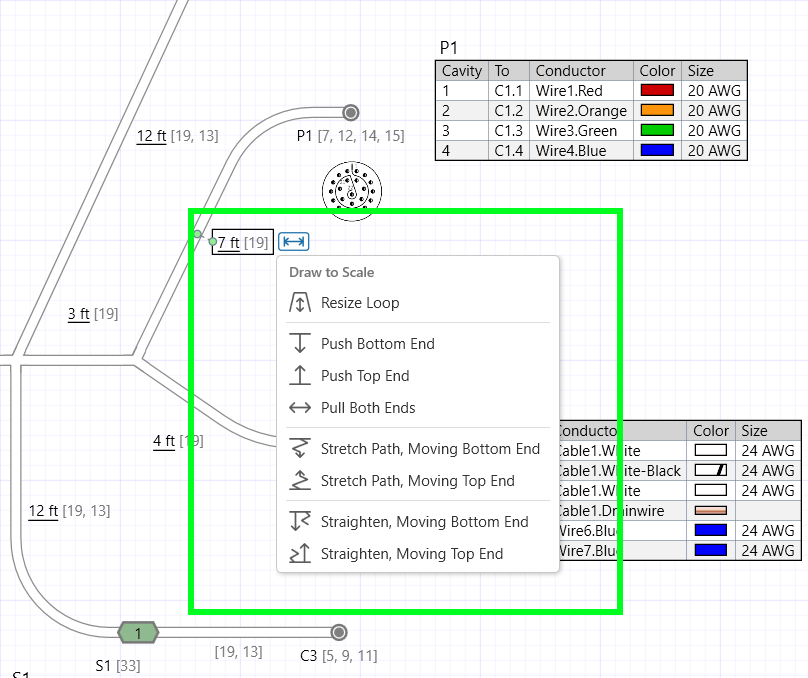Choose Stretch Path, Moving Bottom End

point(418,449)
